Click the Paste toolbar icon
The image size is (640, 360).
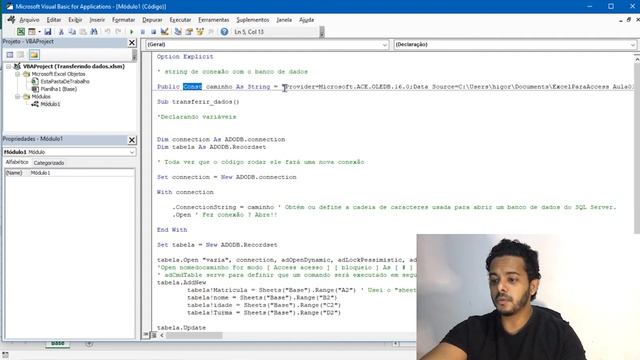pyautogui.click(x=83, y=32)
